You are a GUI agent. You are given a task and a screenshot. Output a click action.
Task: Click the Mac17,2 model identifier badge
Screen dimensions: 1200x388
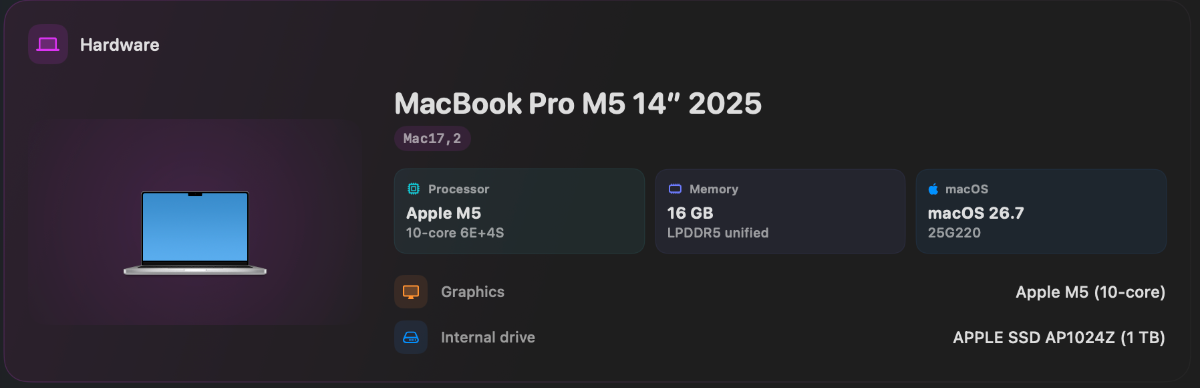(432, 139)
